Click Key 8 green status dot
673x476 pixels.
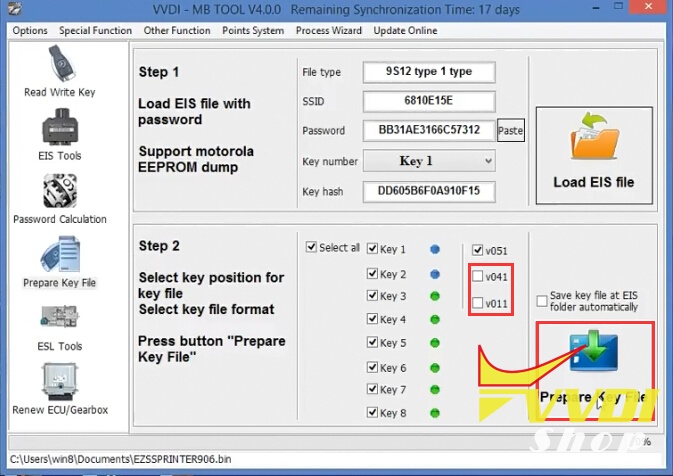coord(435,413)
